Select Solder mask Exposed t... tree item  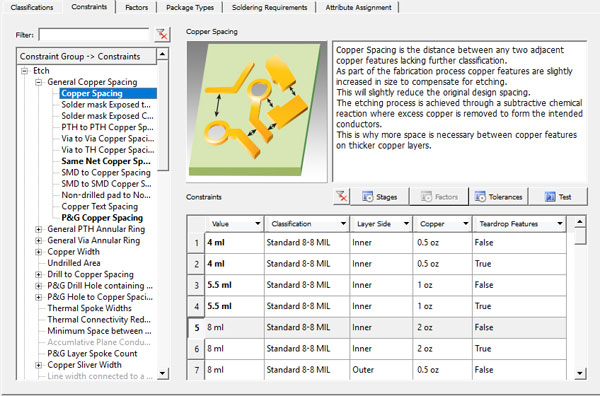click(106, 104)
